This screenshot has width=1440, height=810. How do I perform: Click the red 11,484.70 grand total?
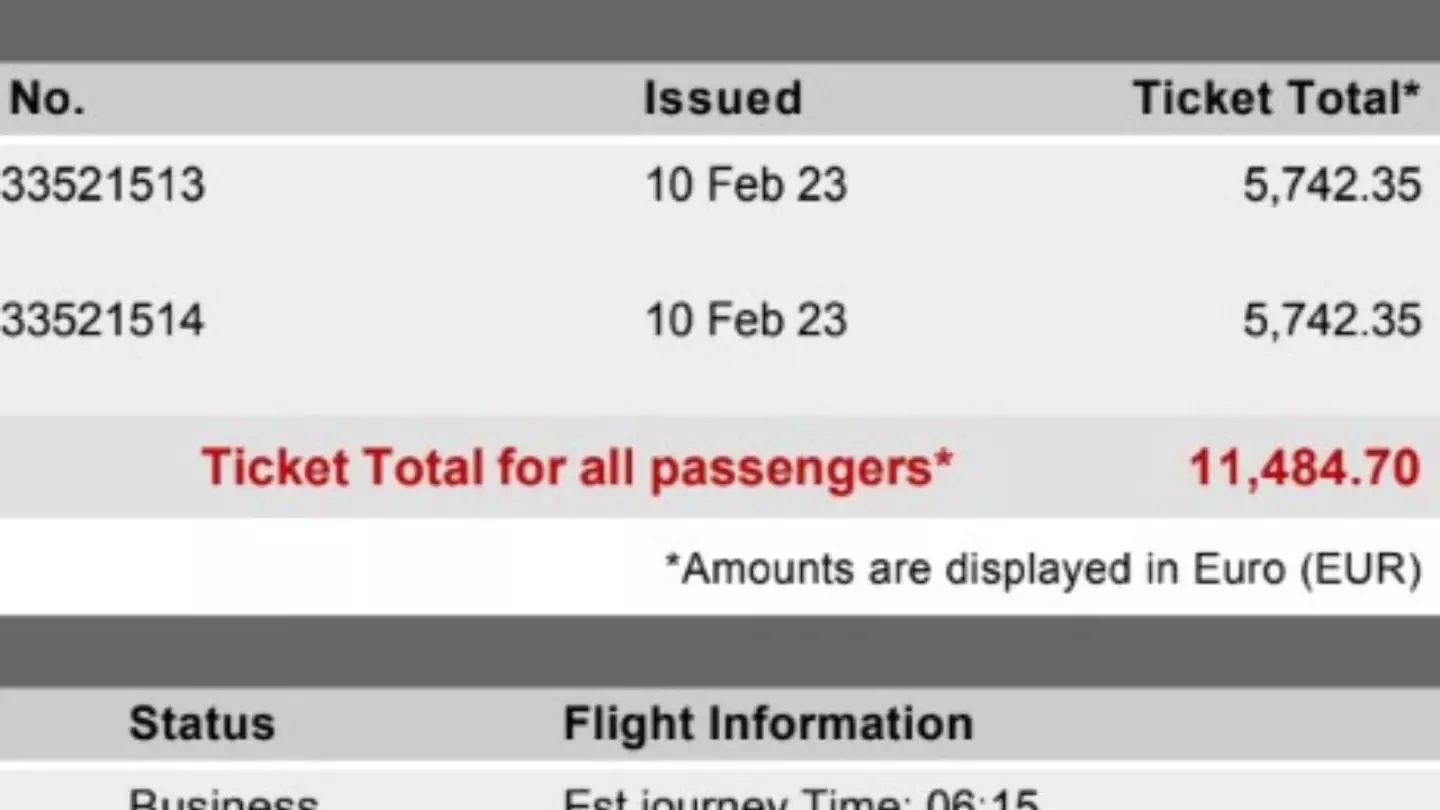(1304, 468)
